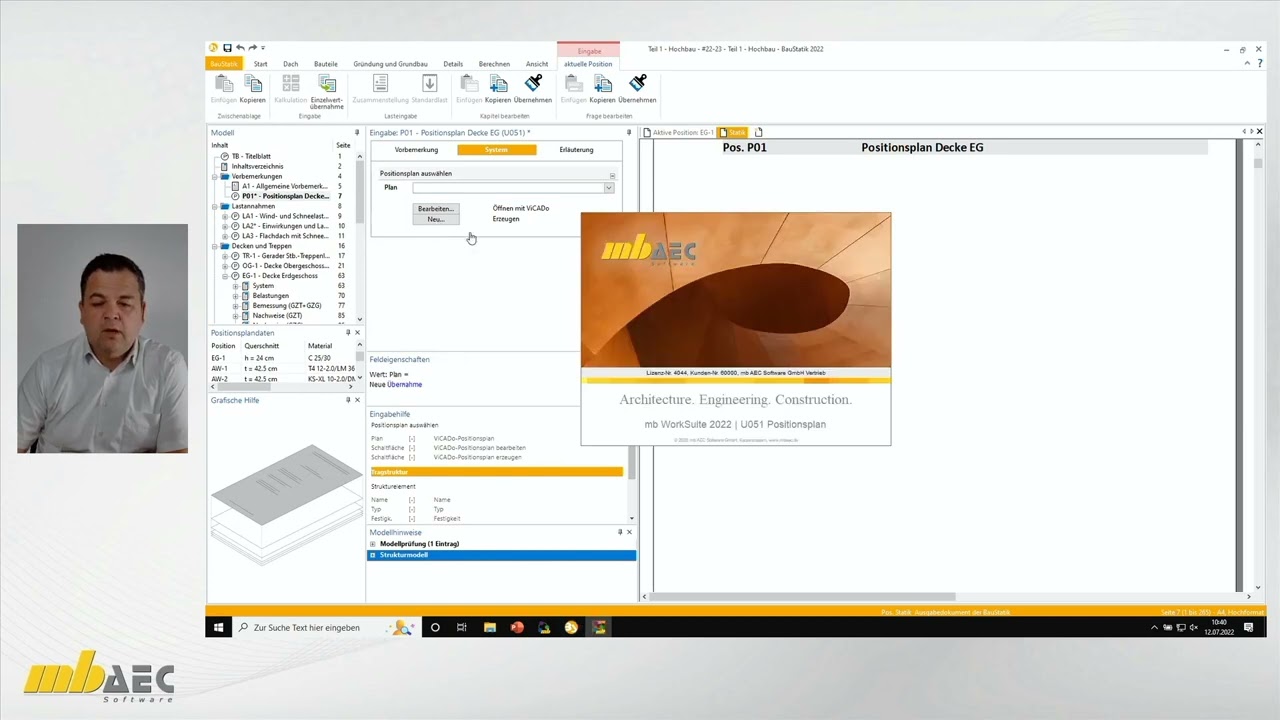Screen dimensions: 1280x720
Task: Select the Vorbemerkung input tab
Action: [416, 150]
